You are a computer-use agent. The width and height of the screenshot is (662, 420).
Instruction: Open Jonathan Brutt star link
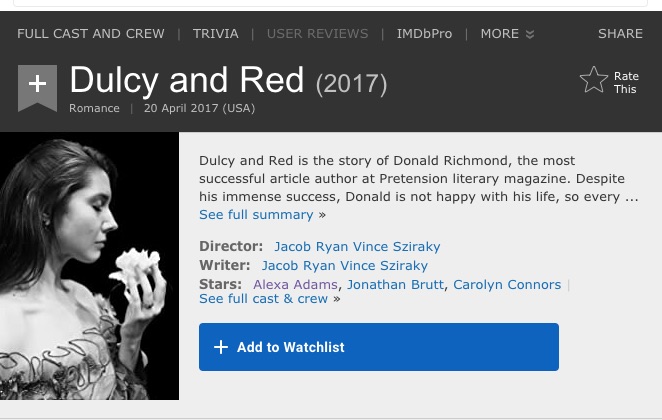click(395, 285)
